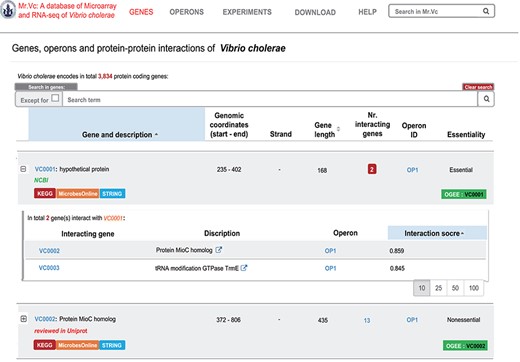This screenshot has width=520, height=362.
Task: Click the 372 - 806 coordinates cell
Action: point(228,320)
